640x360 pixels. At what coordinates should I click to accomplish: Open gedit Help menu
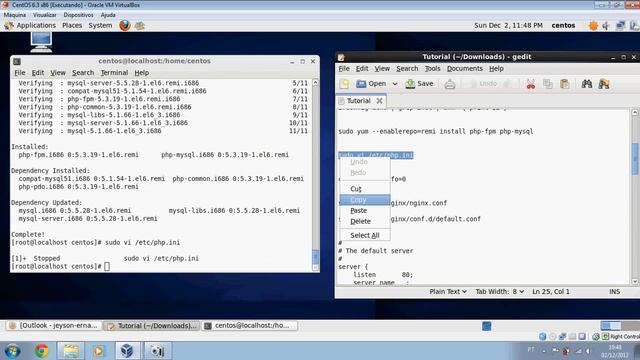click(496, 69)
